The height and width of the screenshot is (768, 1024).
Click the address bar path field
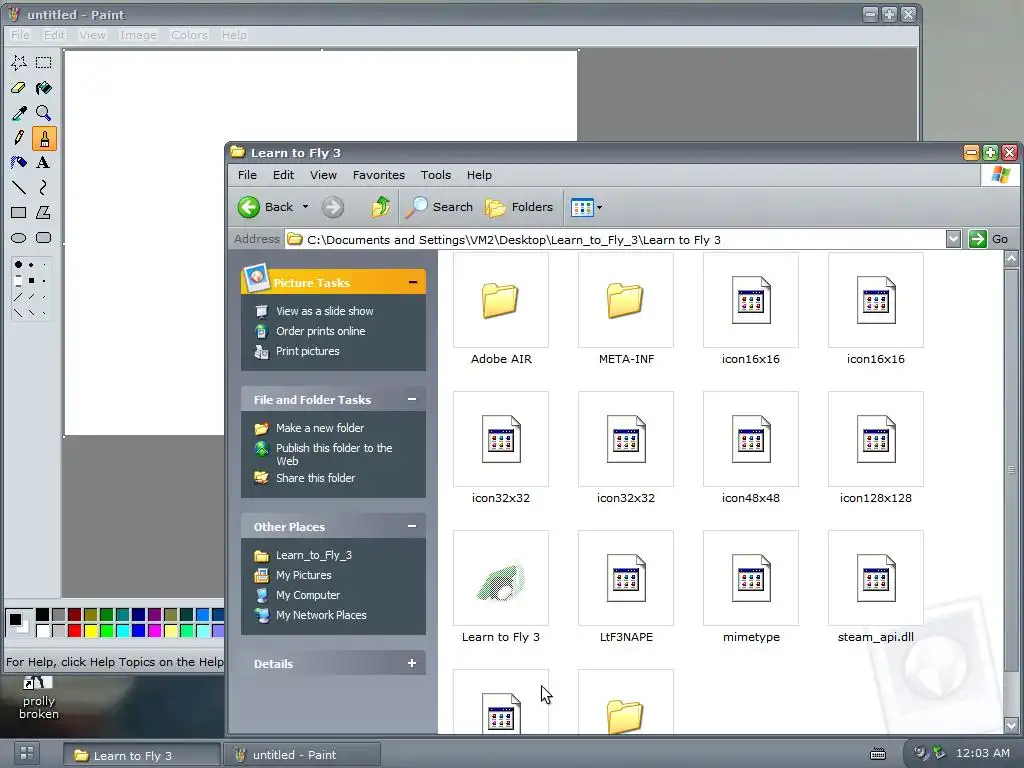point(615,239)
